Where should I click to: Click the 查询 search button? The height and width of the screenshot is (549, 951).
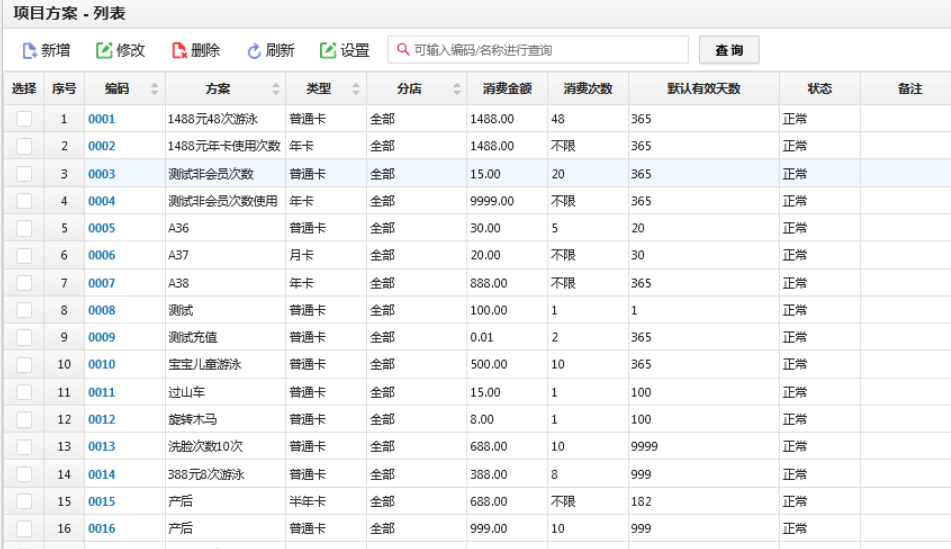click(x=729, y=50)
